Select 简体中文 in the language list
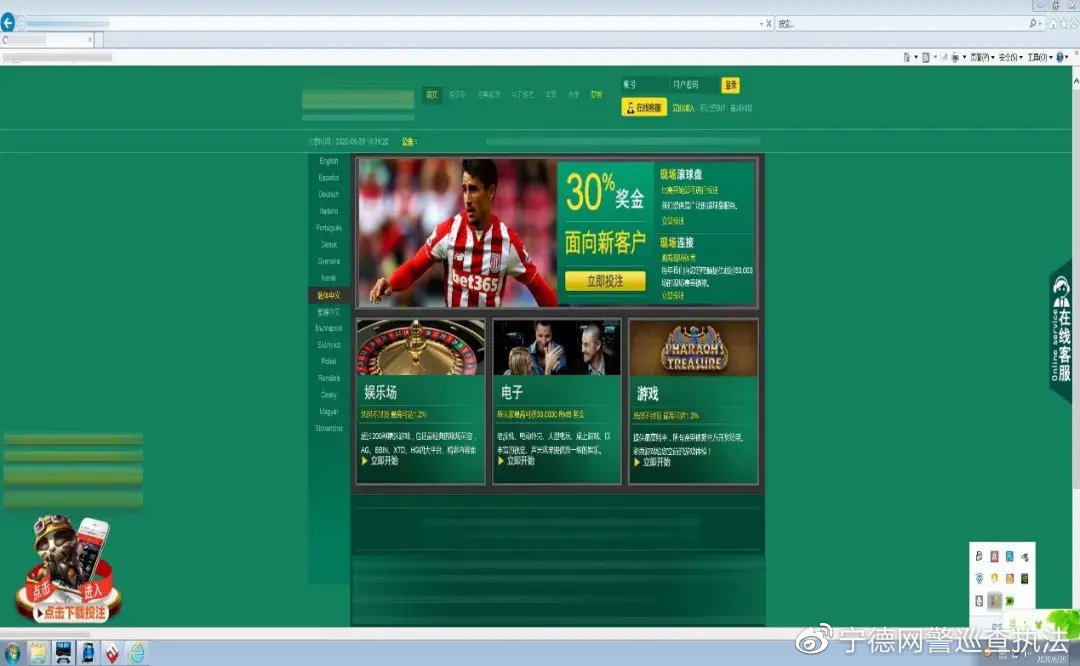The image size is (1080, 666). tap(329, 295)
